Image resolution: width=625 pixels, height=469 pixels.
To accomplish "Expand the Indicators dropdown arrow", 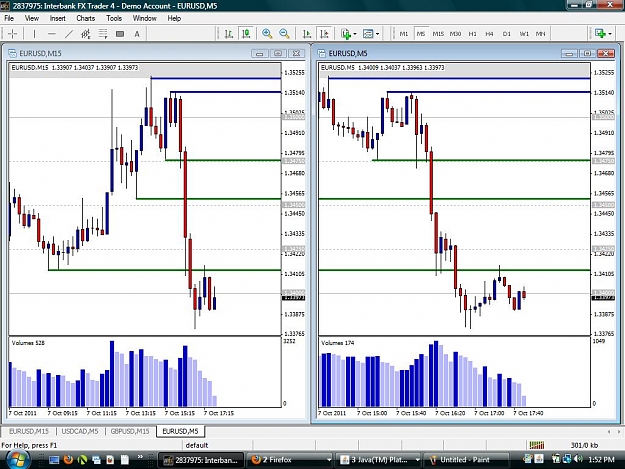I will (x=355, y=34).
